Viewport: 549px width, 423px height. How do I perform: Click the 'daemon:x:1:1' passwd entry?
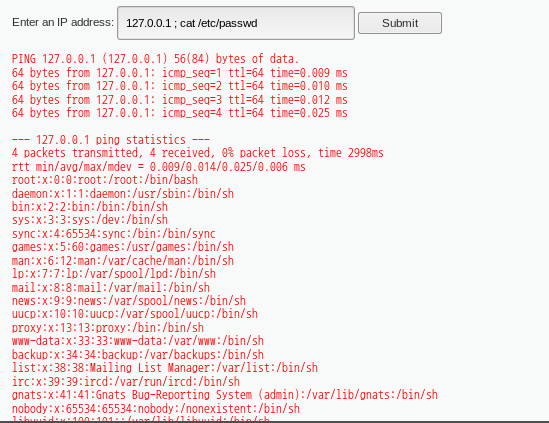click(x=123, y=194)
